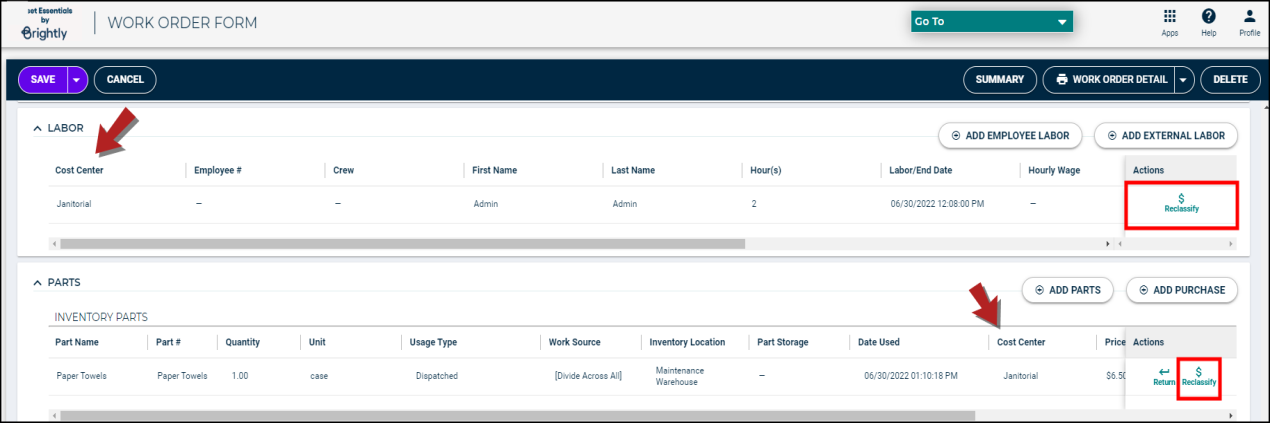Viewport: 1270px width, 423px height.
Task: Click date used 06/30/2022 01:10:18 PM
Action: (911, 377)
